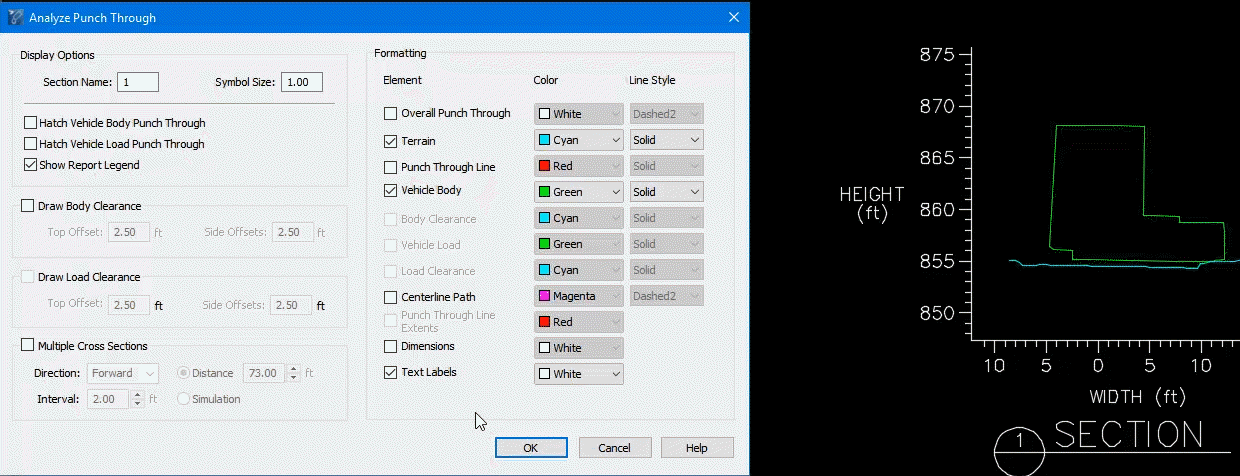Click the Cancel button
Viewport: 1240px width, 476px height.
pyautogui.click(x=615, y=448)
